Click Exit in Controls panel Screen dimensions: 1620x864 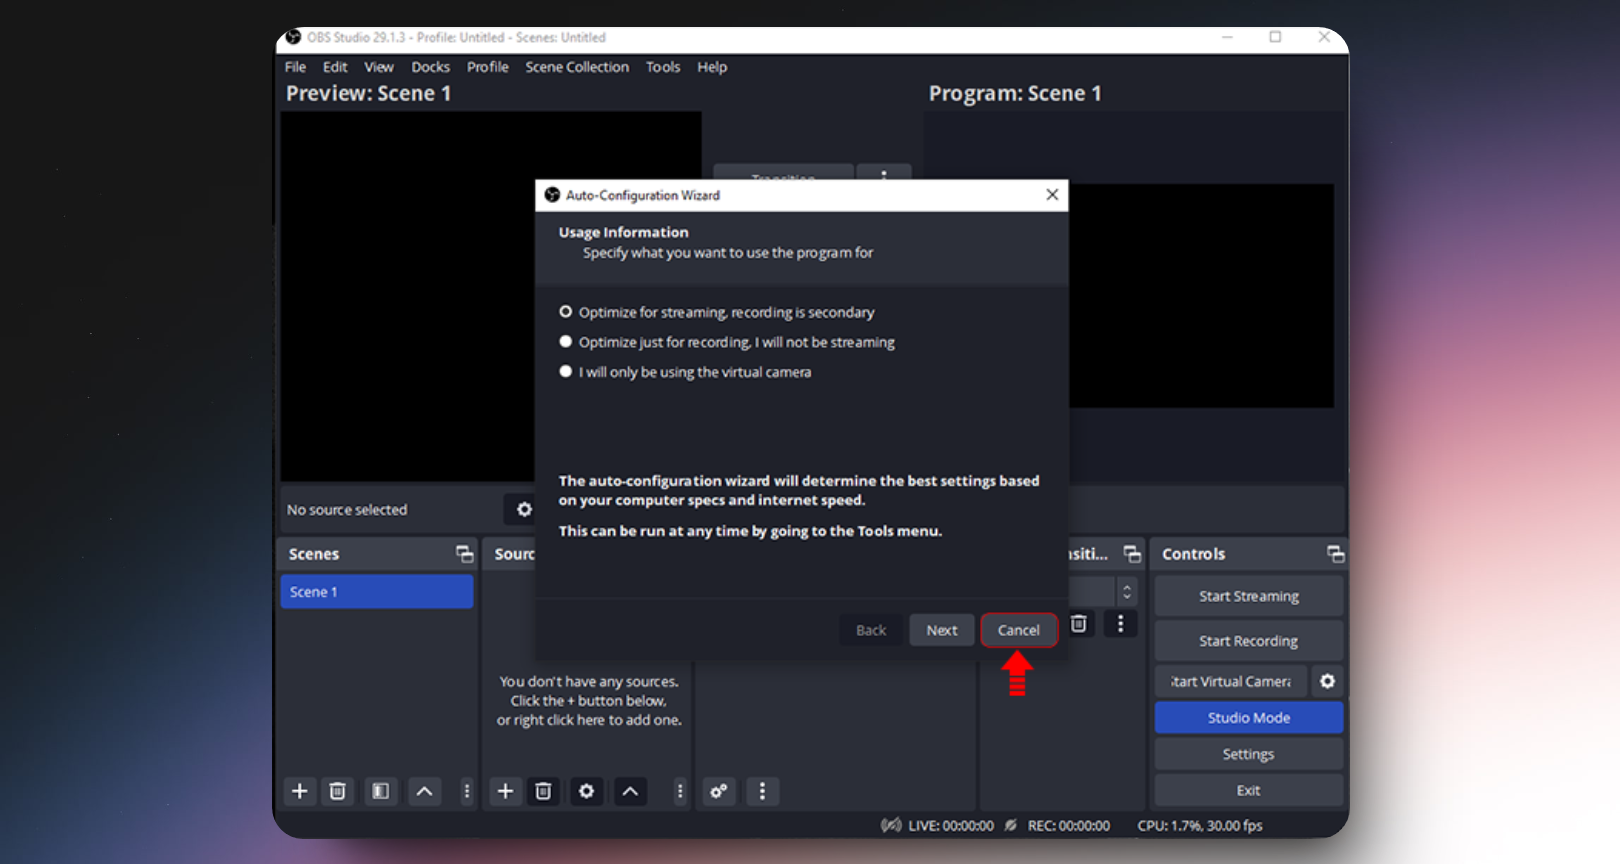tap(1248, 790)
